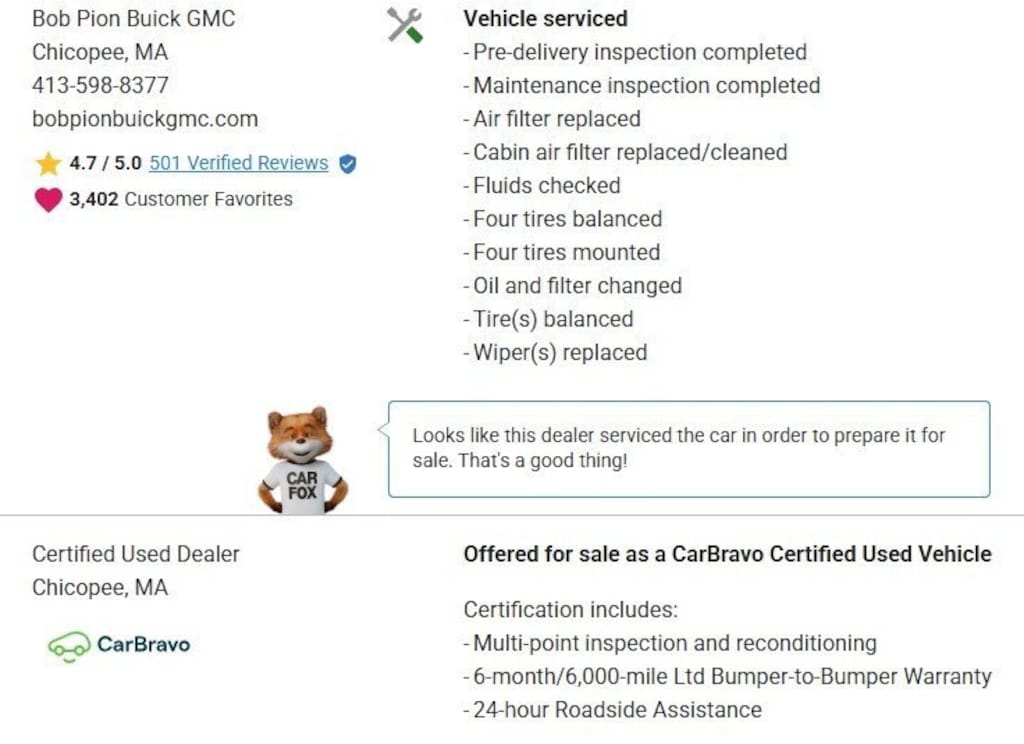
Task: Click the Bumper-to-Bumper Warranty line
Action: point(731,677)
